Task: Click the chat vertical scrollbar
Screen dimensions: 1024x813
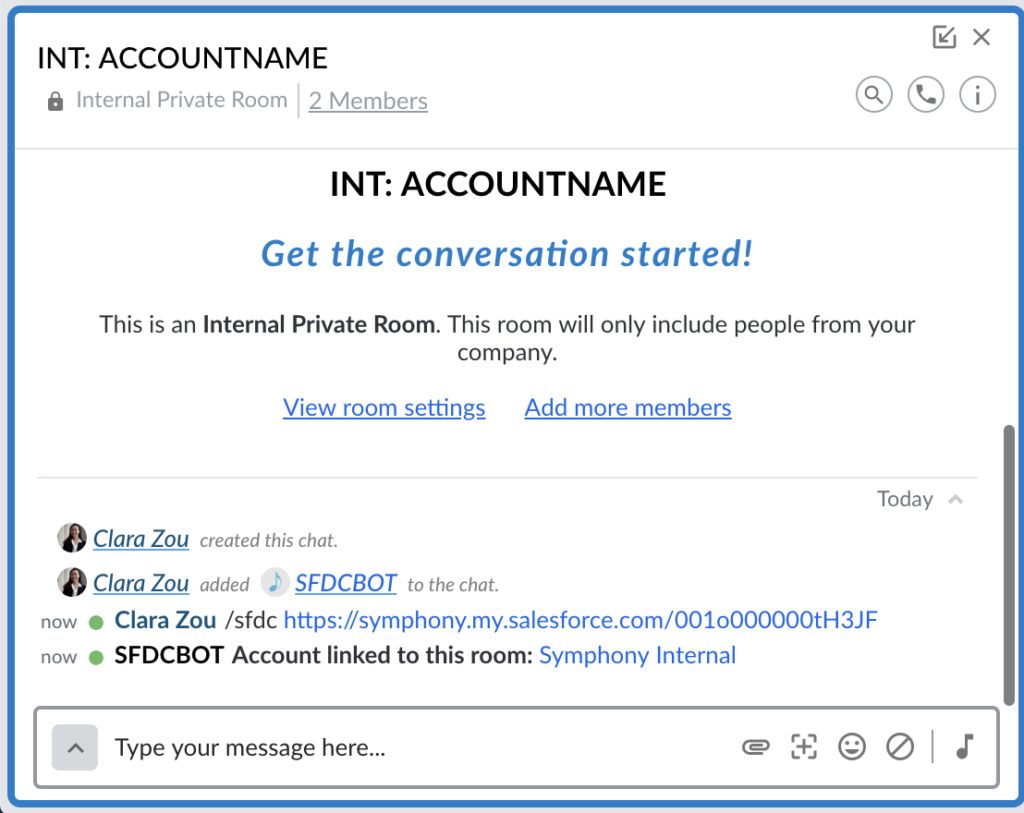Action: pyautogui.click(x=1009, y=565)
